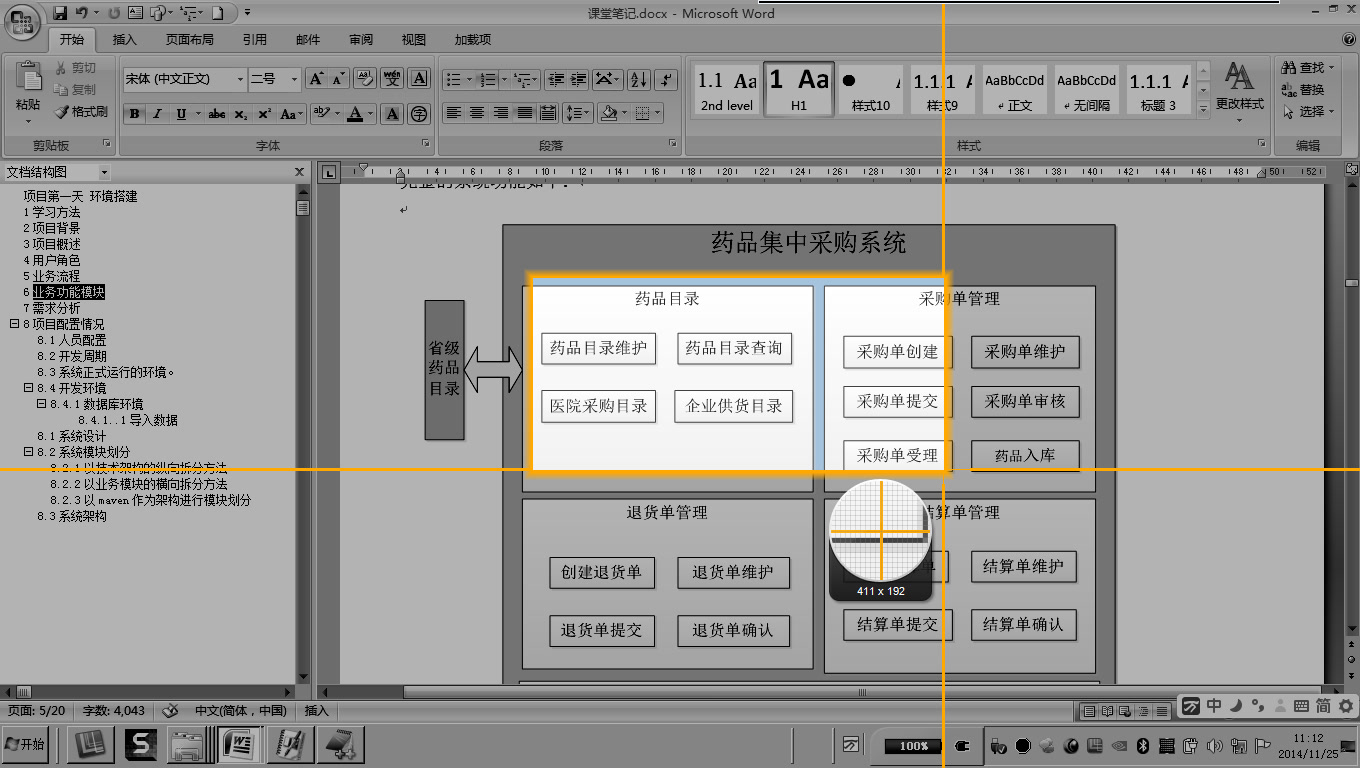The height and width of the screenshot is (768, 1360).
Task: Open the font name dropdown (宋体)
Action: [240, 79]
